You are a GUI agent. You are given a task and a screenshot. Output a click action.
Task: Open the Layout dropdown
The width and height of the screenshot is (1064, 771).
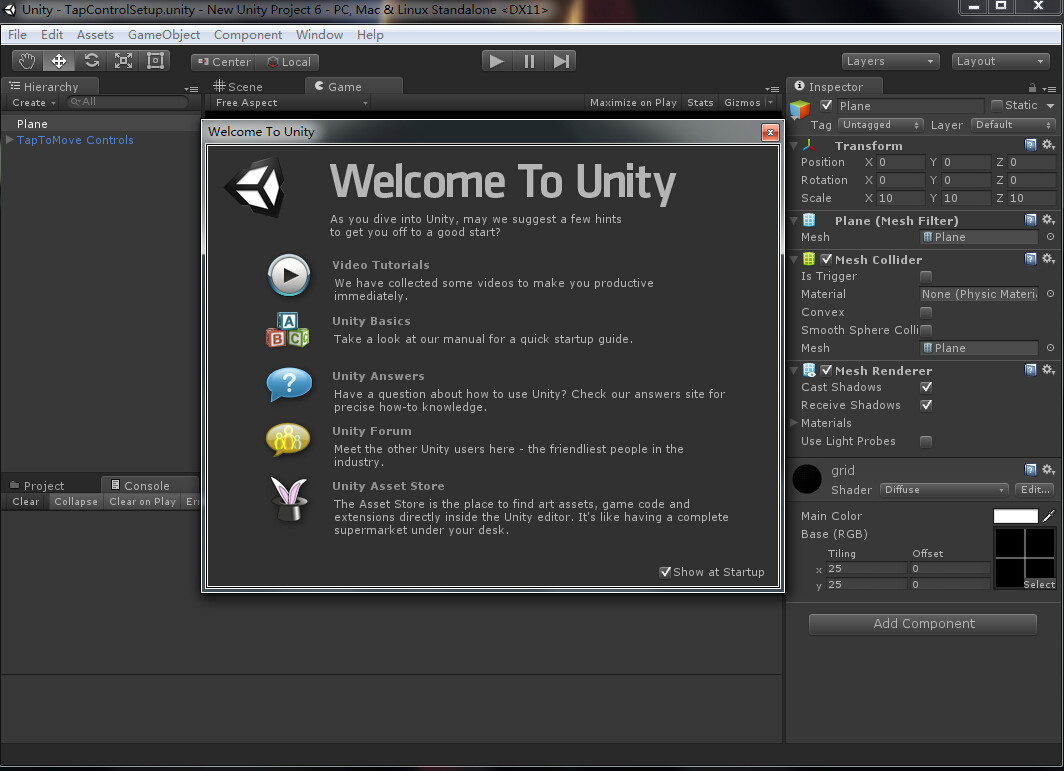1000,61
